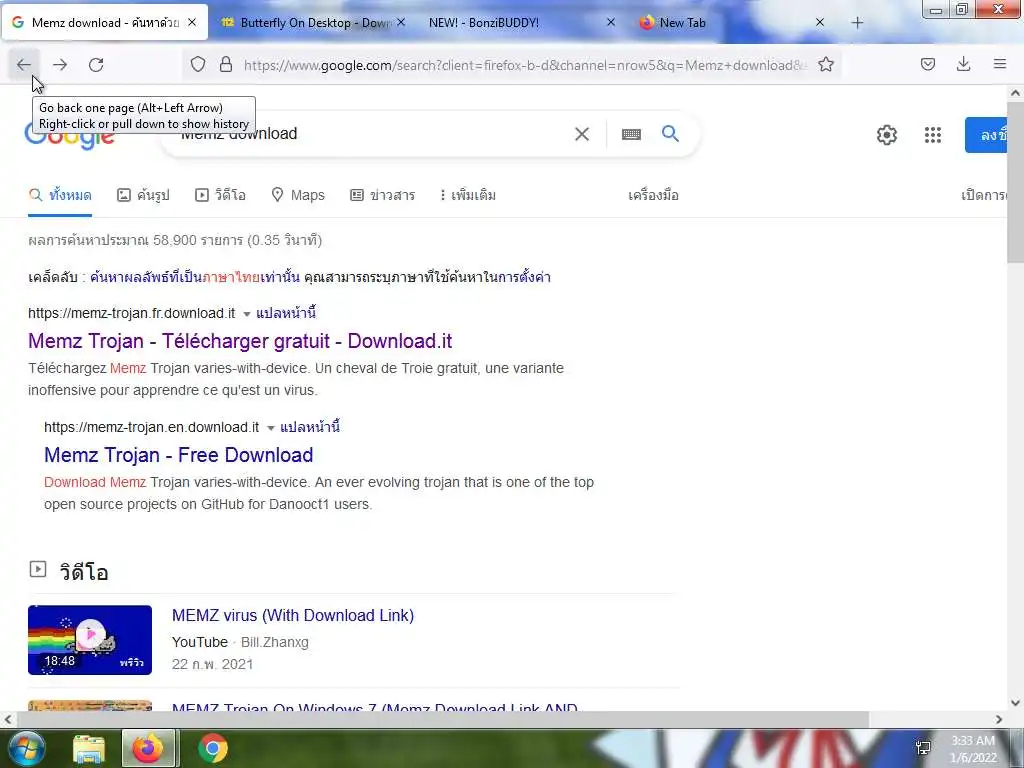Viewport: 1024px width, 768px height.
Task: Open a new tab with plus
Action: (x=857, y=23)
